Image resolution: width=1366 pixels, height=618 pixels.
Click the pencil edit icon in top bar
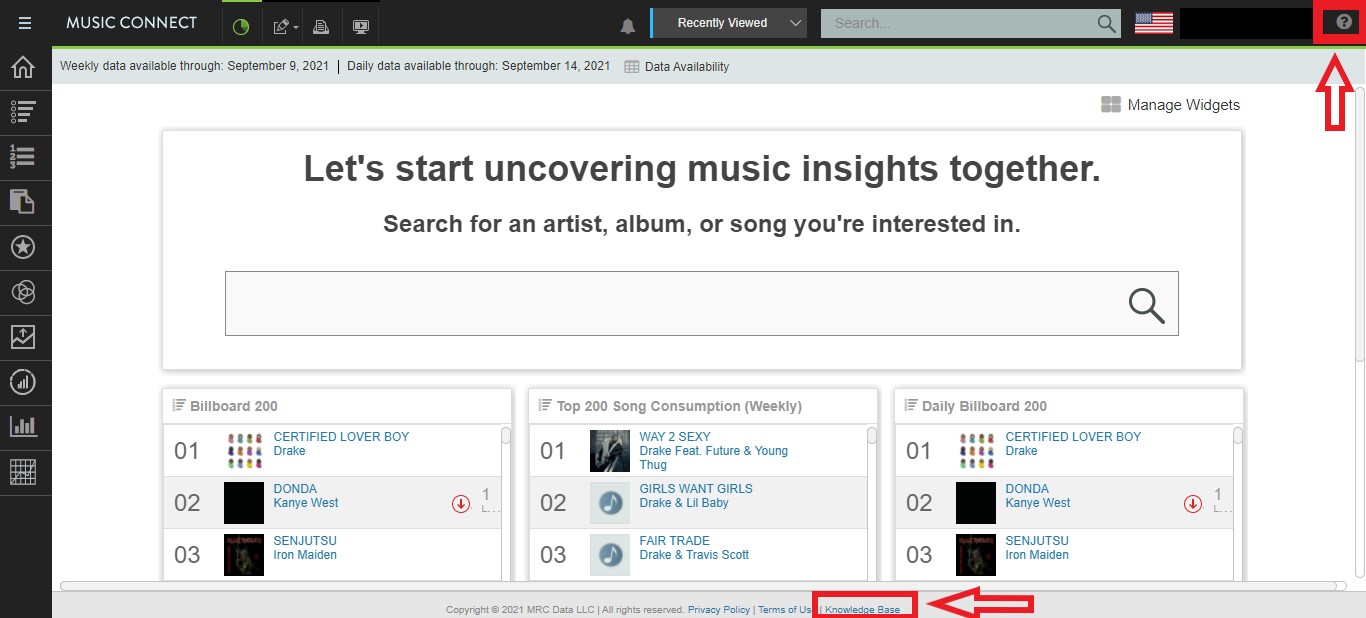pyautogui.click(x=281, y=27)
